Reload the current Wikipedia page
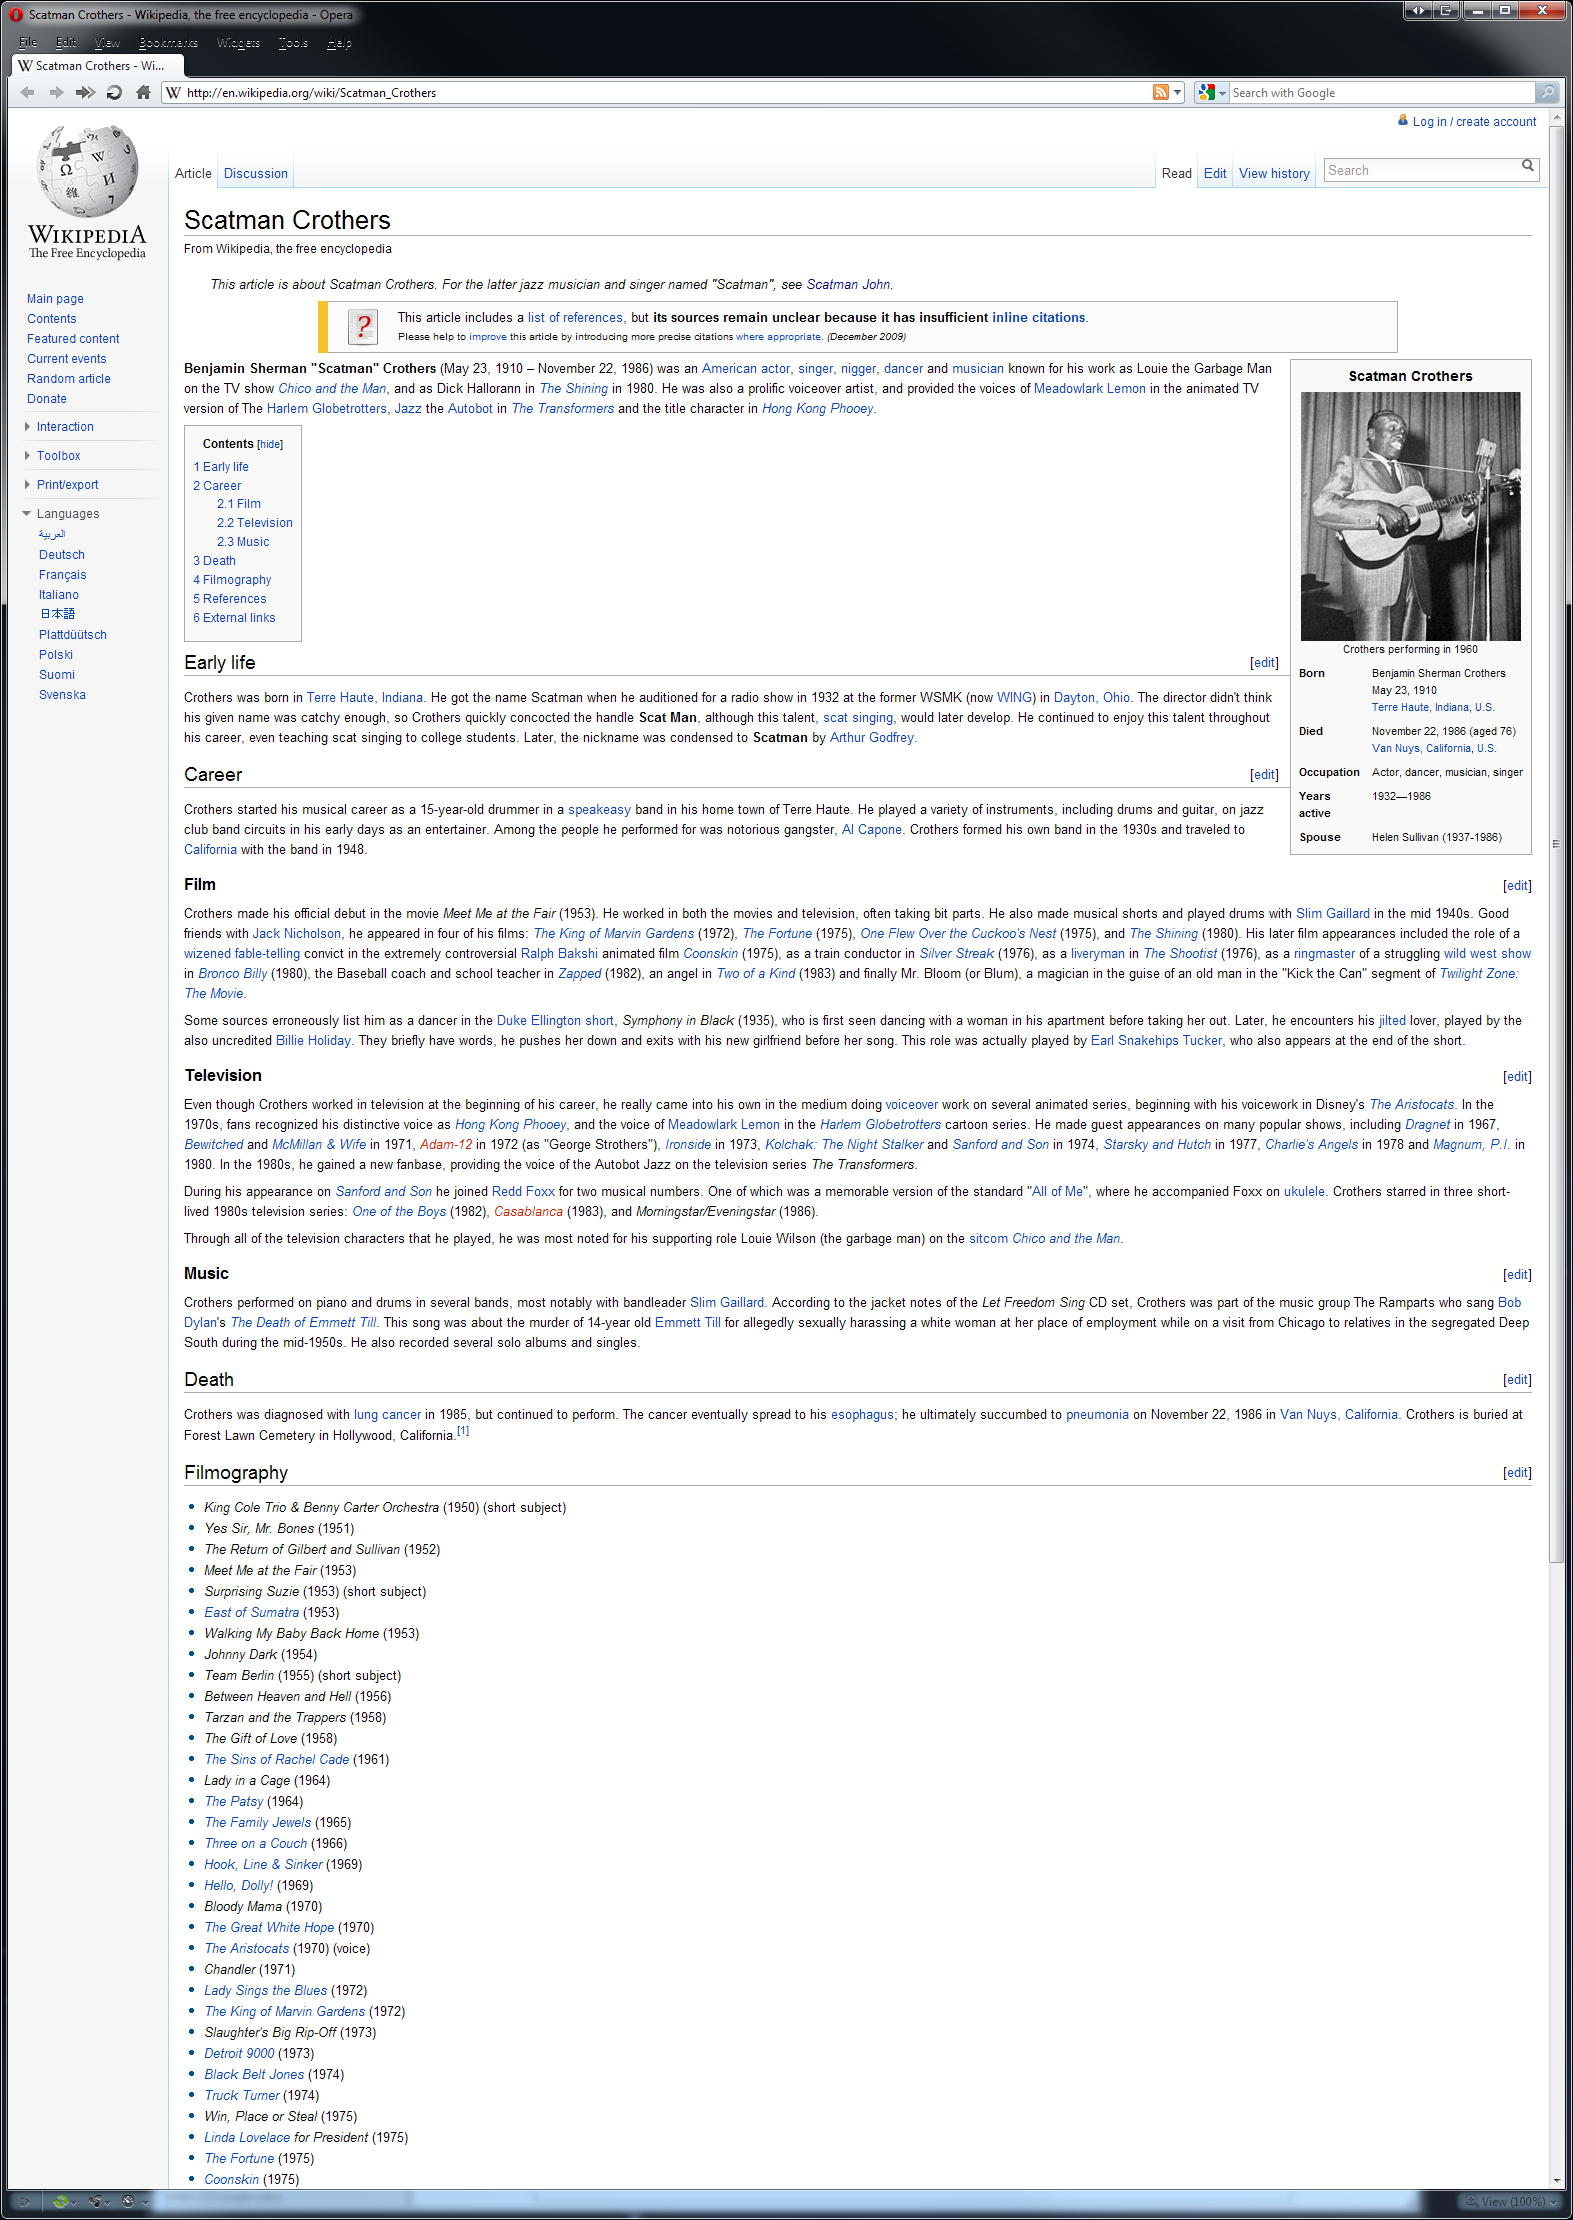 (x=114, y=93)
